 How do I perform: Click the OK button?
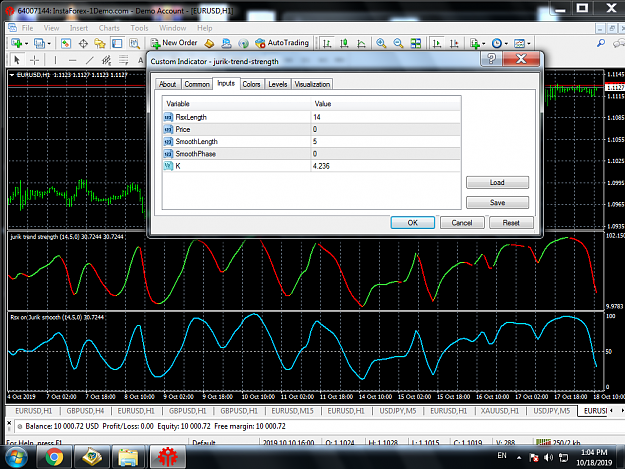point(413,223)
